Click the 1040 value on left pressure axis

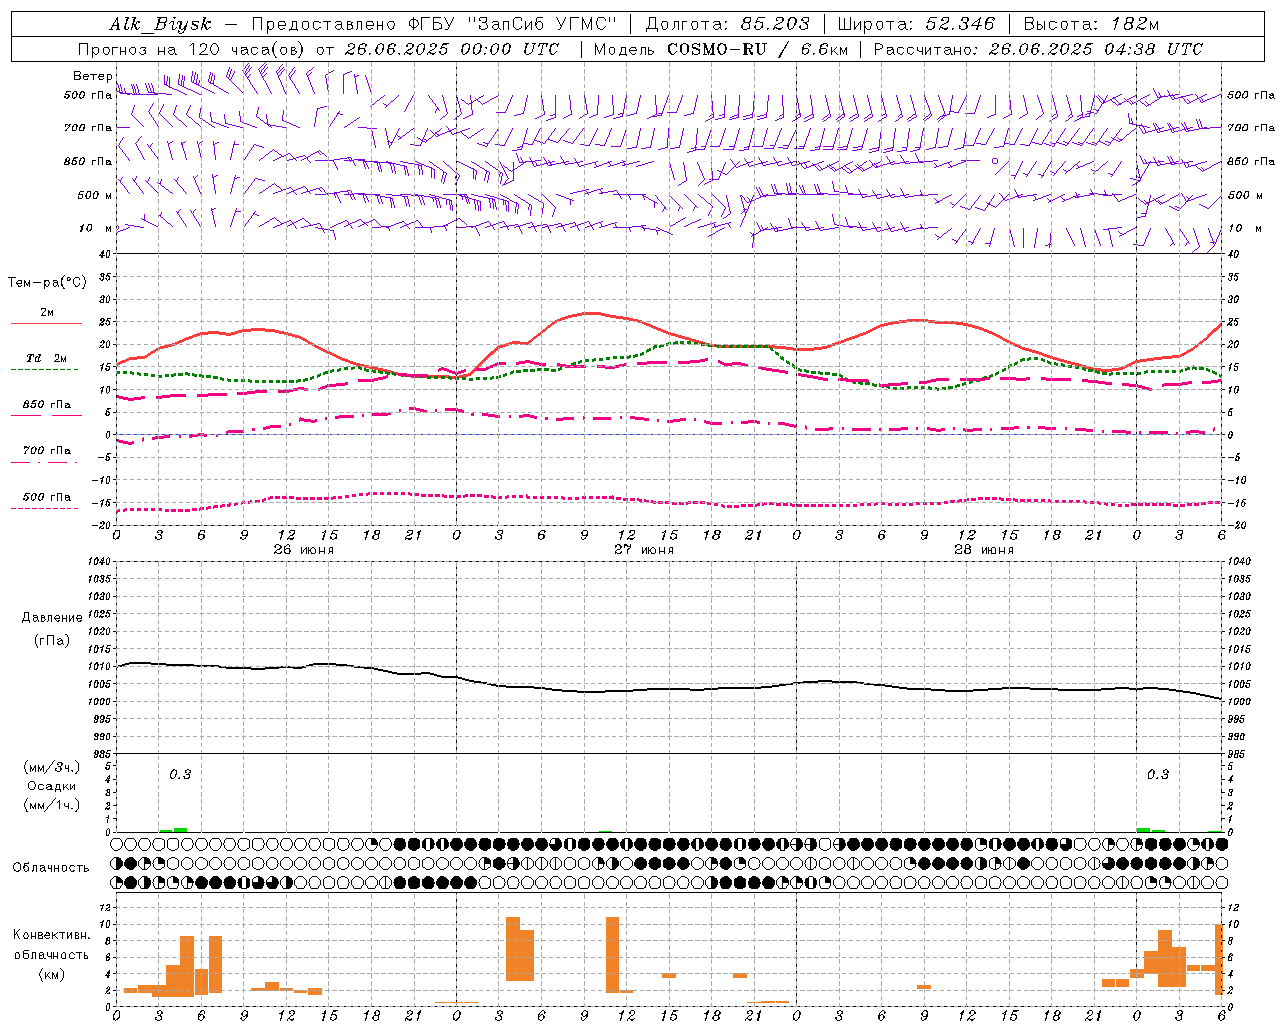(100, 561)
